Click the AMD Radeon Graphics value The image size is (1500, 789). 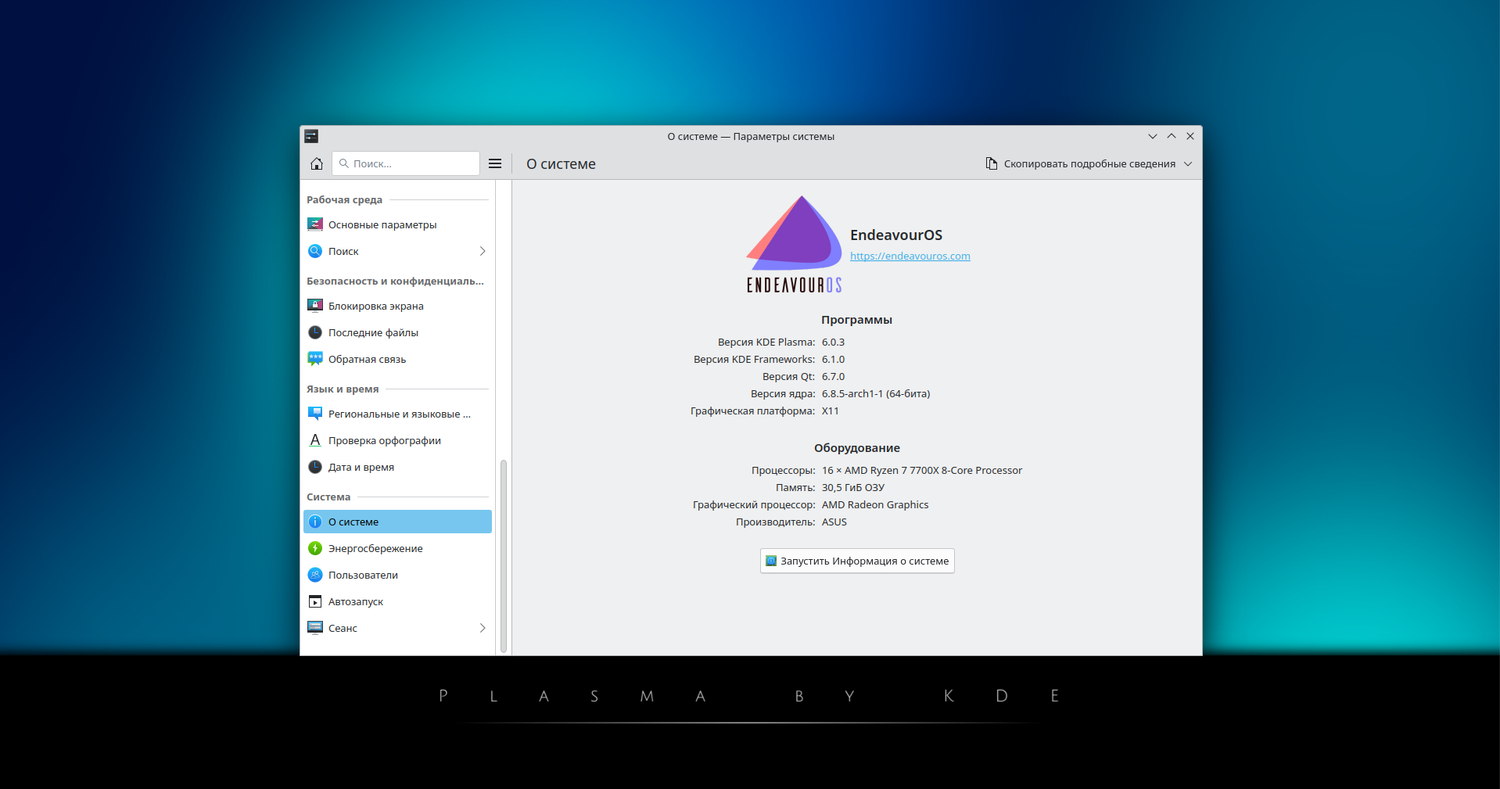875,505
